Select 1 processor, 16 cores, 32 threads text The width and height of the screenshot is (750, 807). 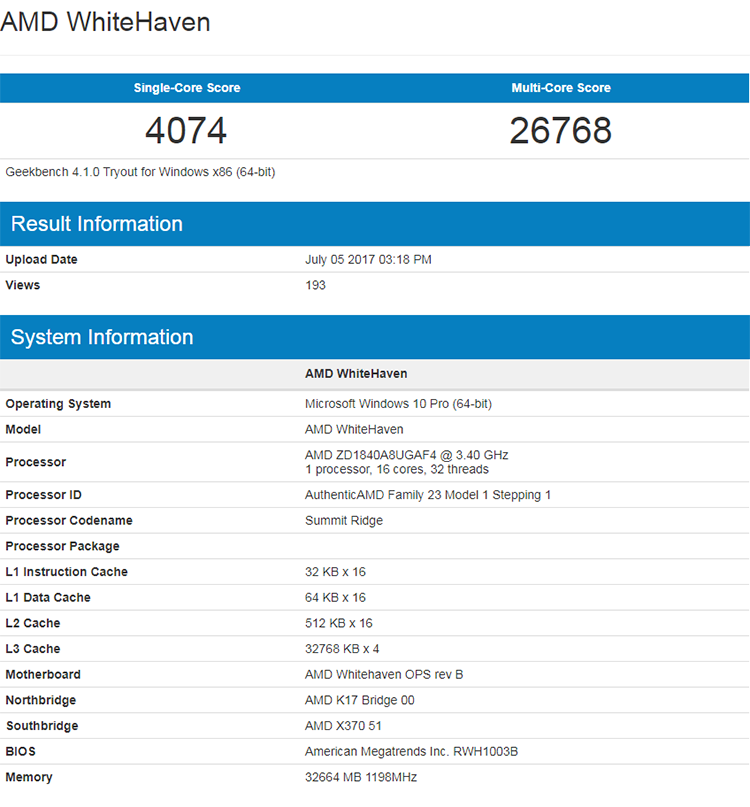click(x=397, y=469)
